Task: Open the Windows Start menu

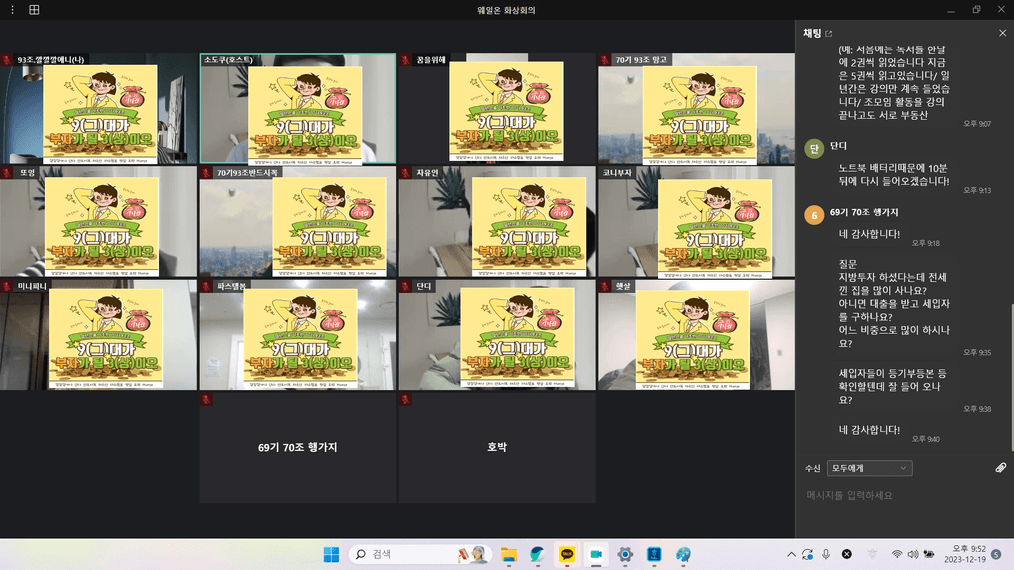Action: (x=331, y=554)
